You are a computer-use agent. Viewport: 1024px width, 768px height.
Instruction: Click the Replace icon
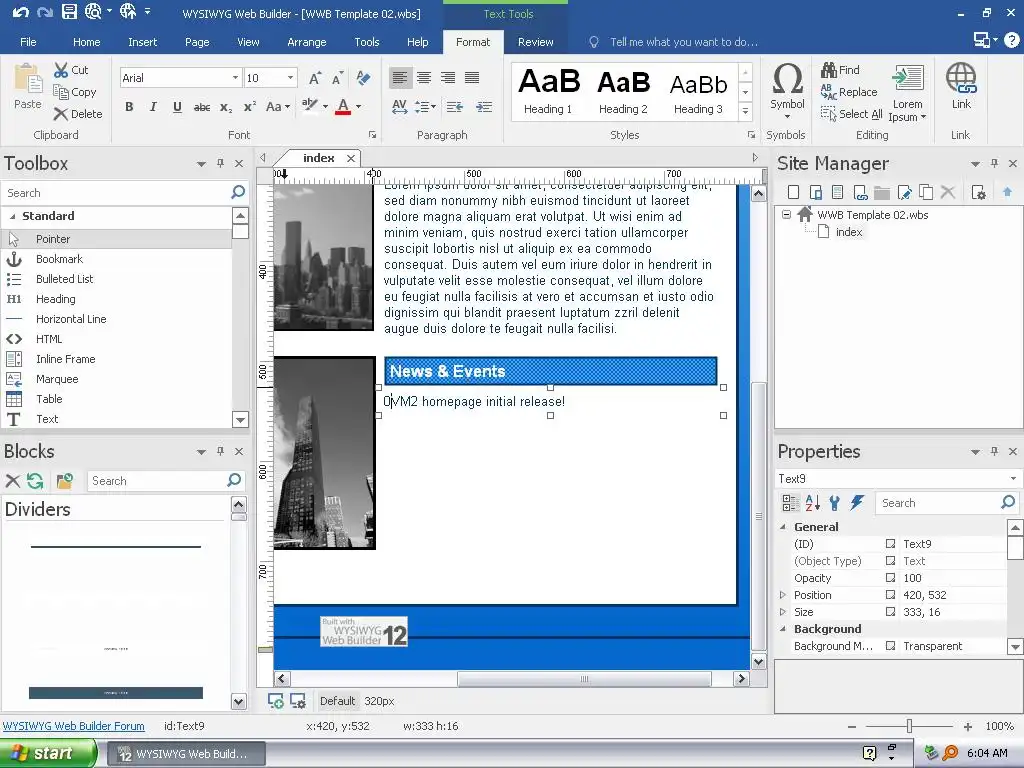coord(829,92)
